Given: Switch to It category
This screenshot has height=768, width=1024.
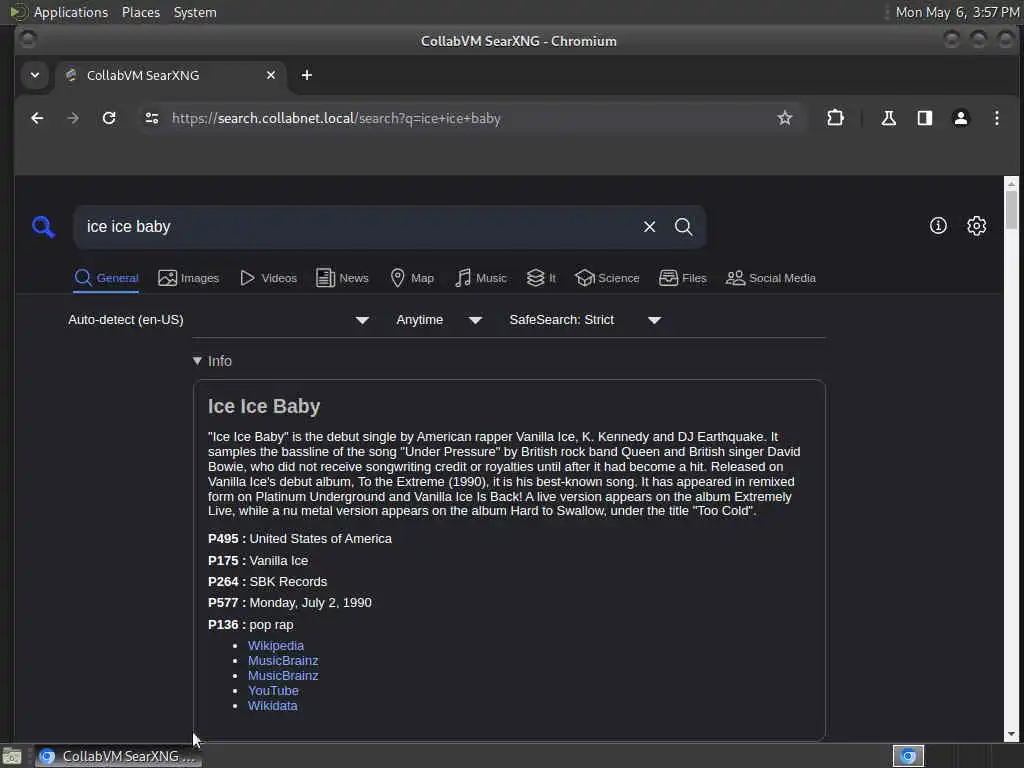Looking at the screenshot, I should click(x=541, y=278).
